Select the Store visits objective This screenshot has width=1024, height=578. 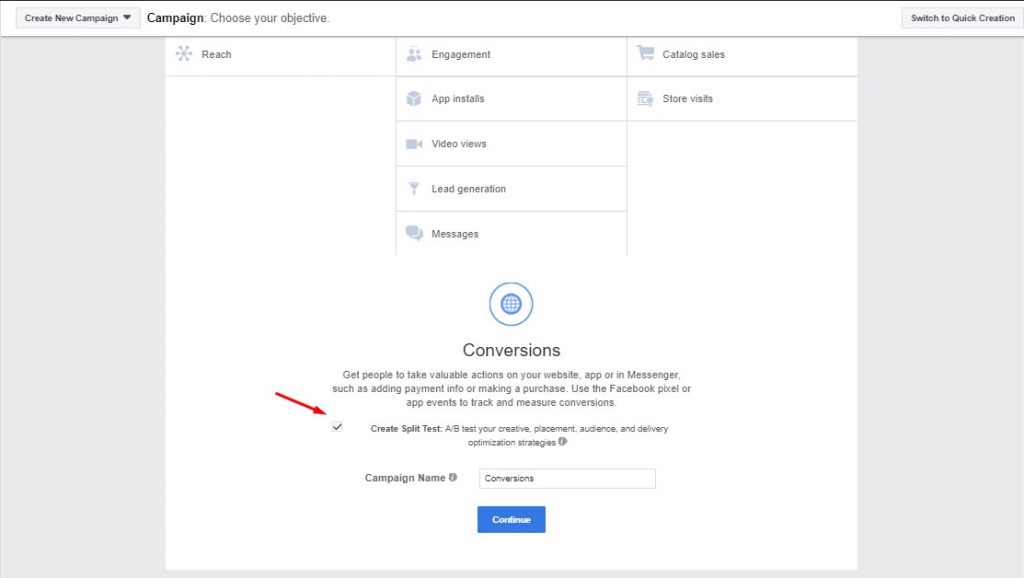point(742,99)
